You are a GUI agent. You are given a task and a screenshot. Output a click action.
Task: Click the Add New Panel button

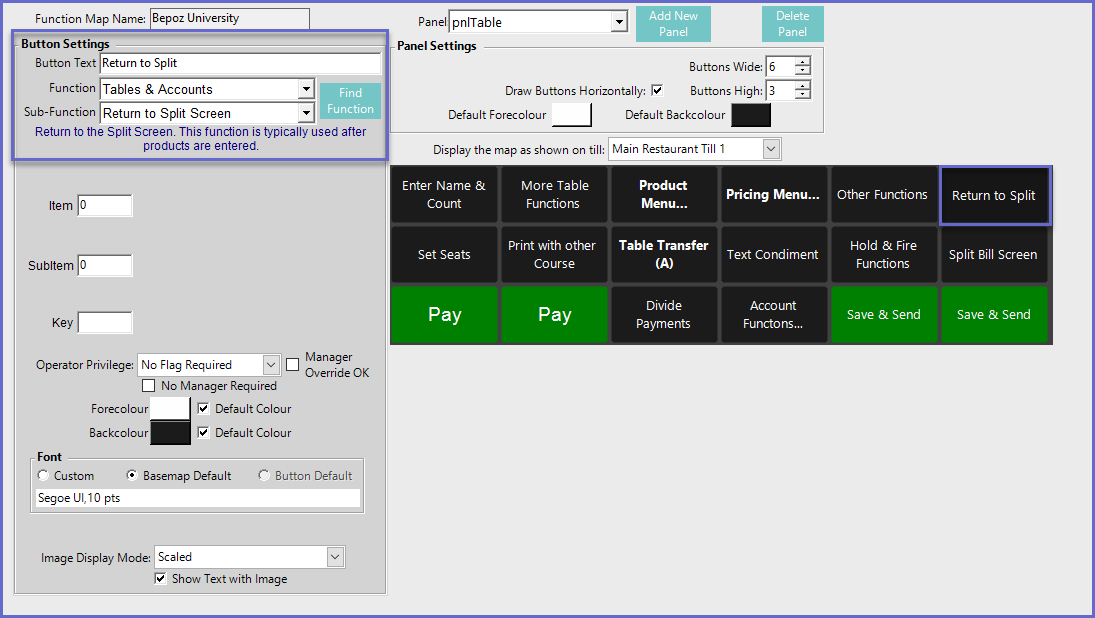coord(673,24)
